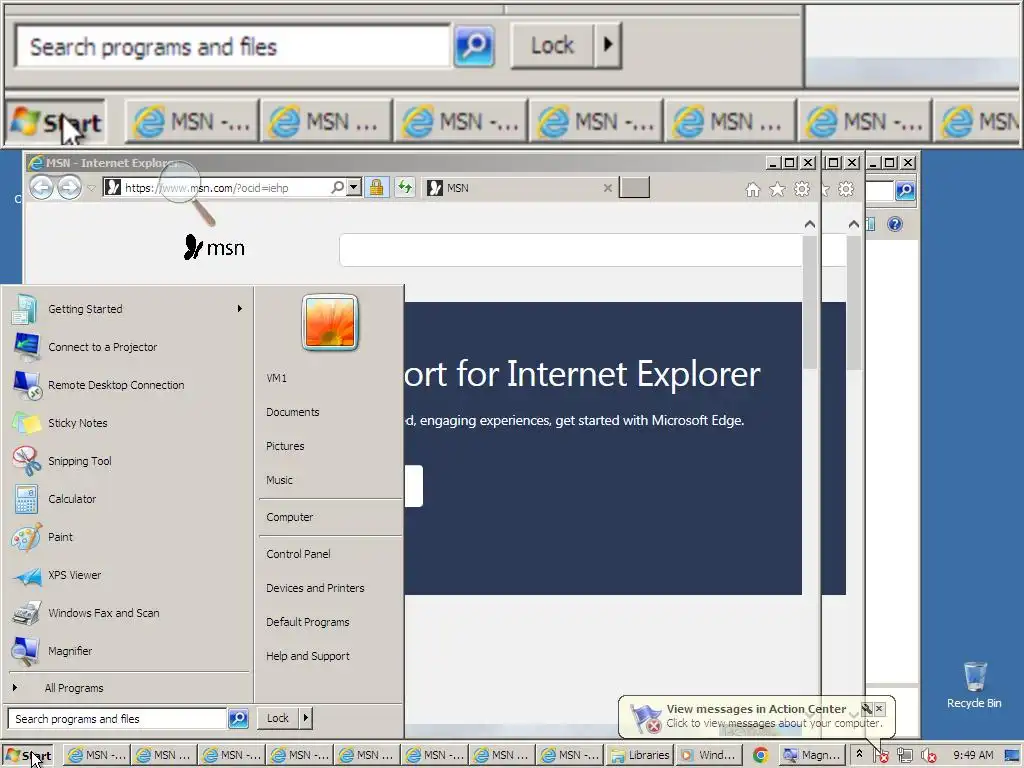The height and width of the screenshot is (768, 1024).
Task: Click the msn.com address bar
Action: (225, 188)
